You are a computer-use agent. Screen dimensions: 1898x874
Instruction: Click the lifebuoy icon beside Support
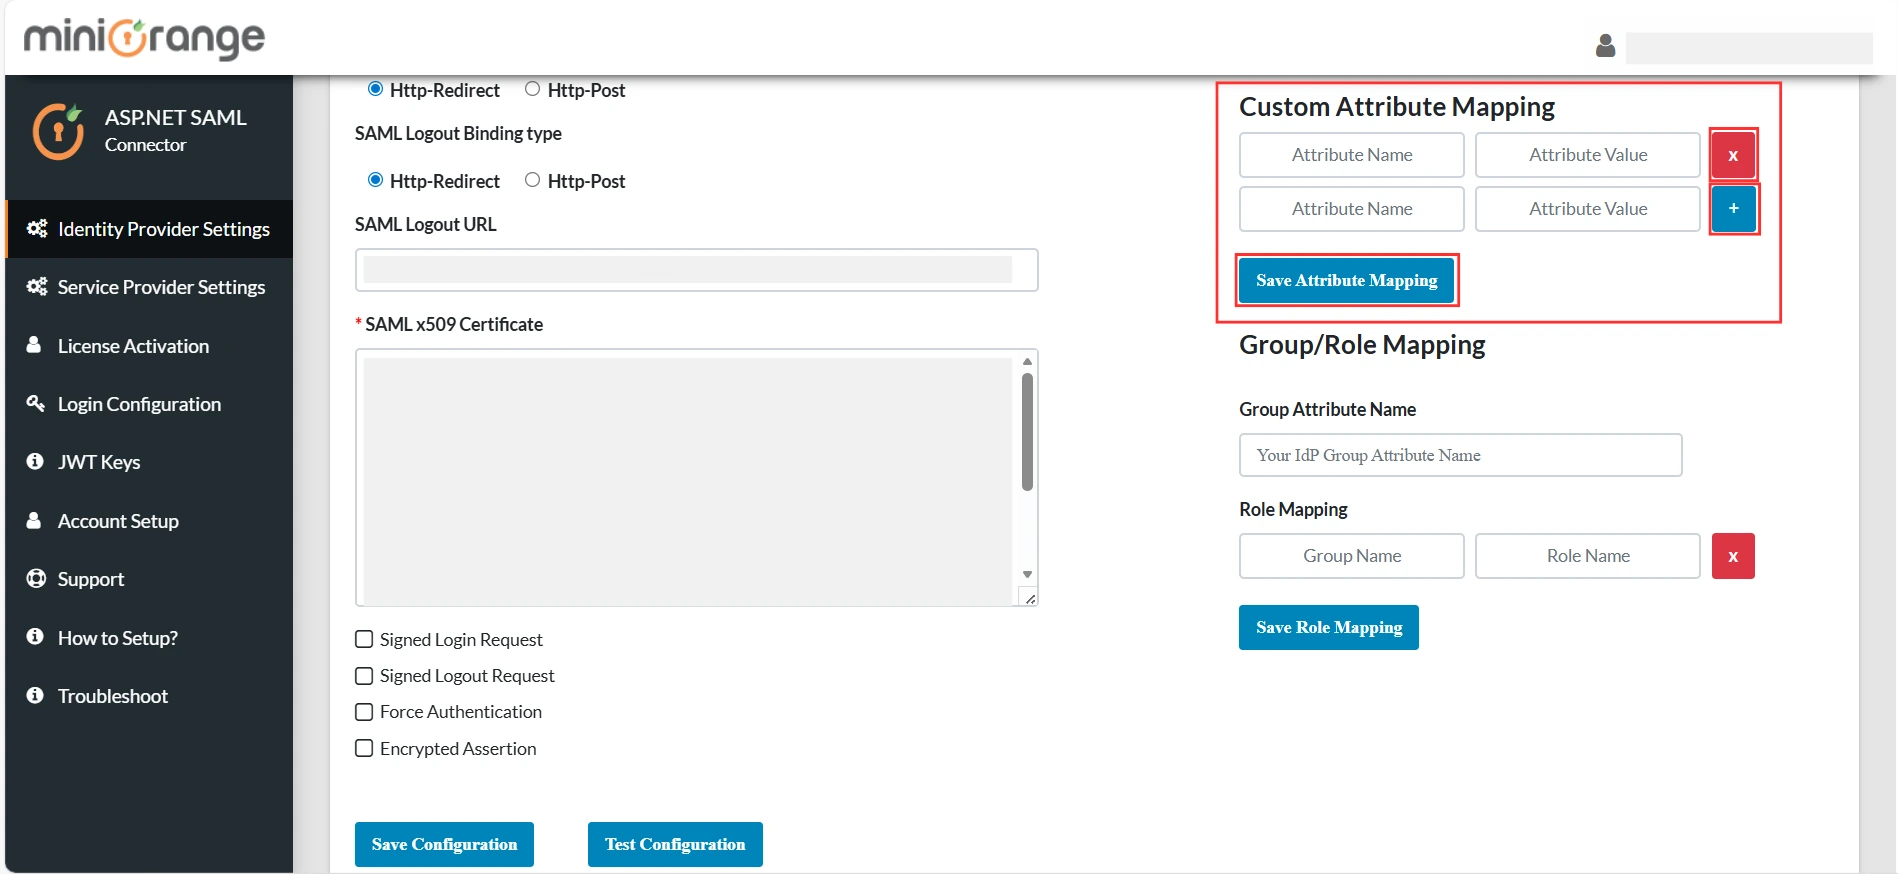click(36, 579)
